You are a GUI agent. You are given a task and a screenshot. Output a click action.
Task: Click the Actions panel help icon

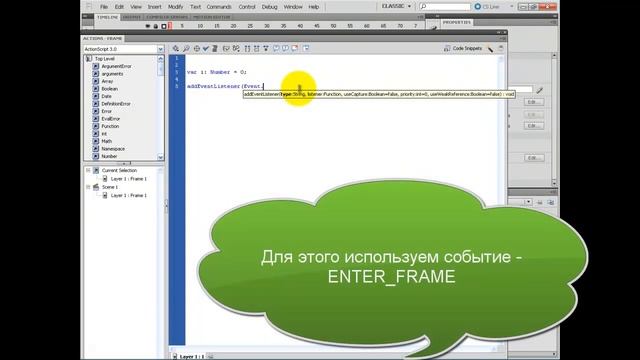click(x=501, y=48)
